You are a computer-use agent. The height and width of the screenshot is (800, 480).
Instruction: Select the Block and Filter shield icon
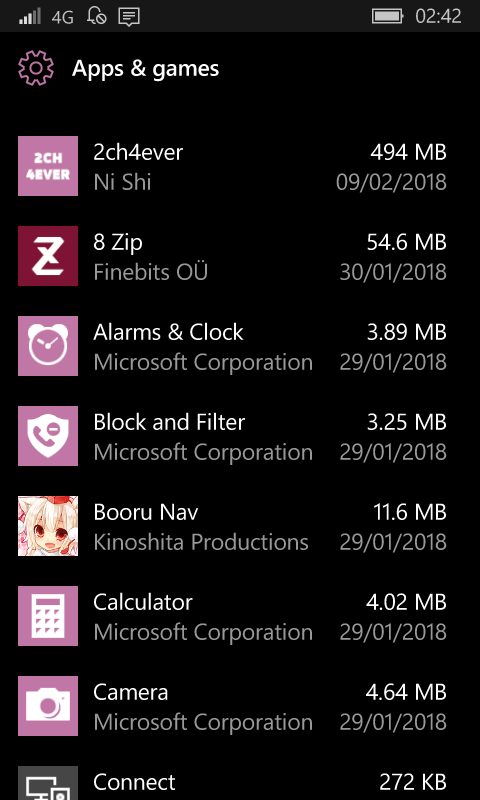point(48,436)
